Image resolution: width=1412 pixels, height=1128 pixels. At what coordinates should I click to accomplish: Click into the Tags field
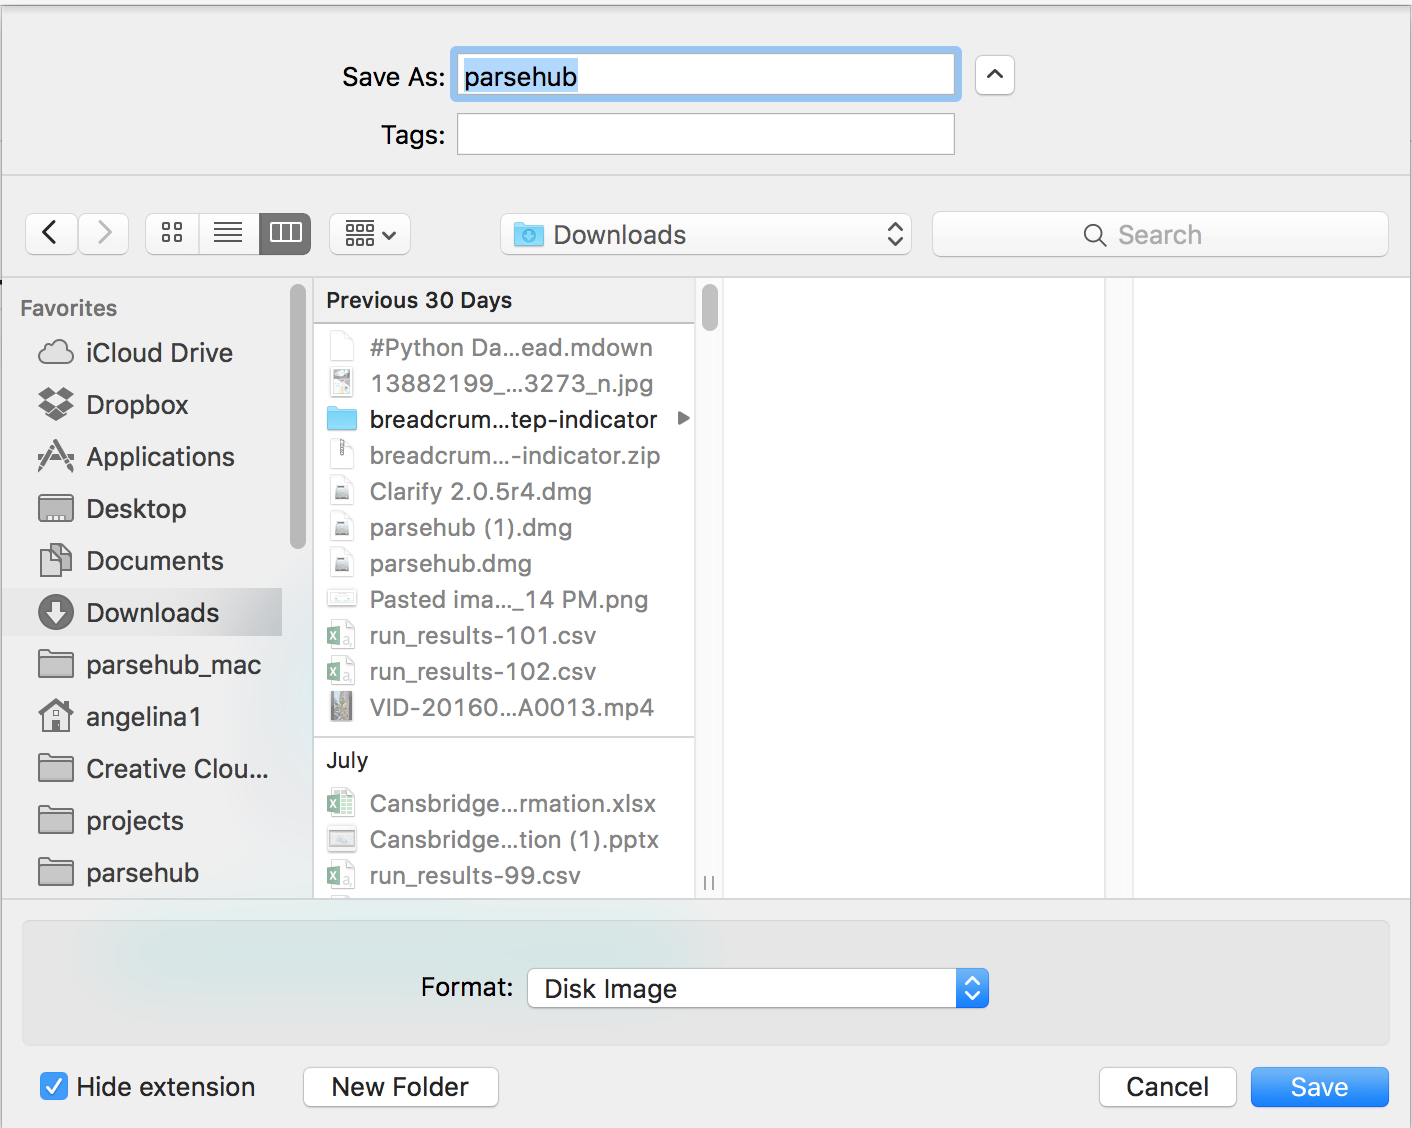click(x=706, y=134)
